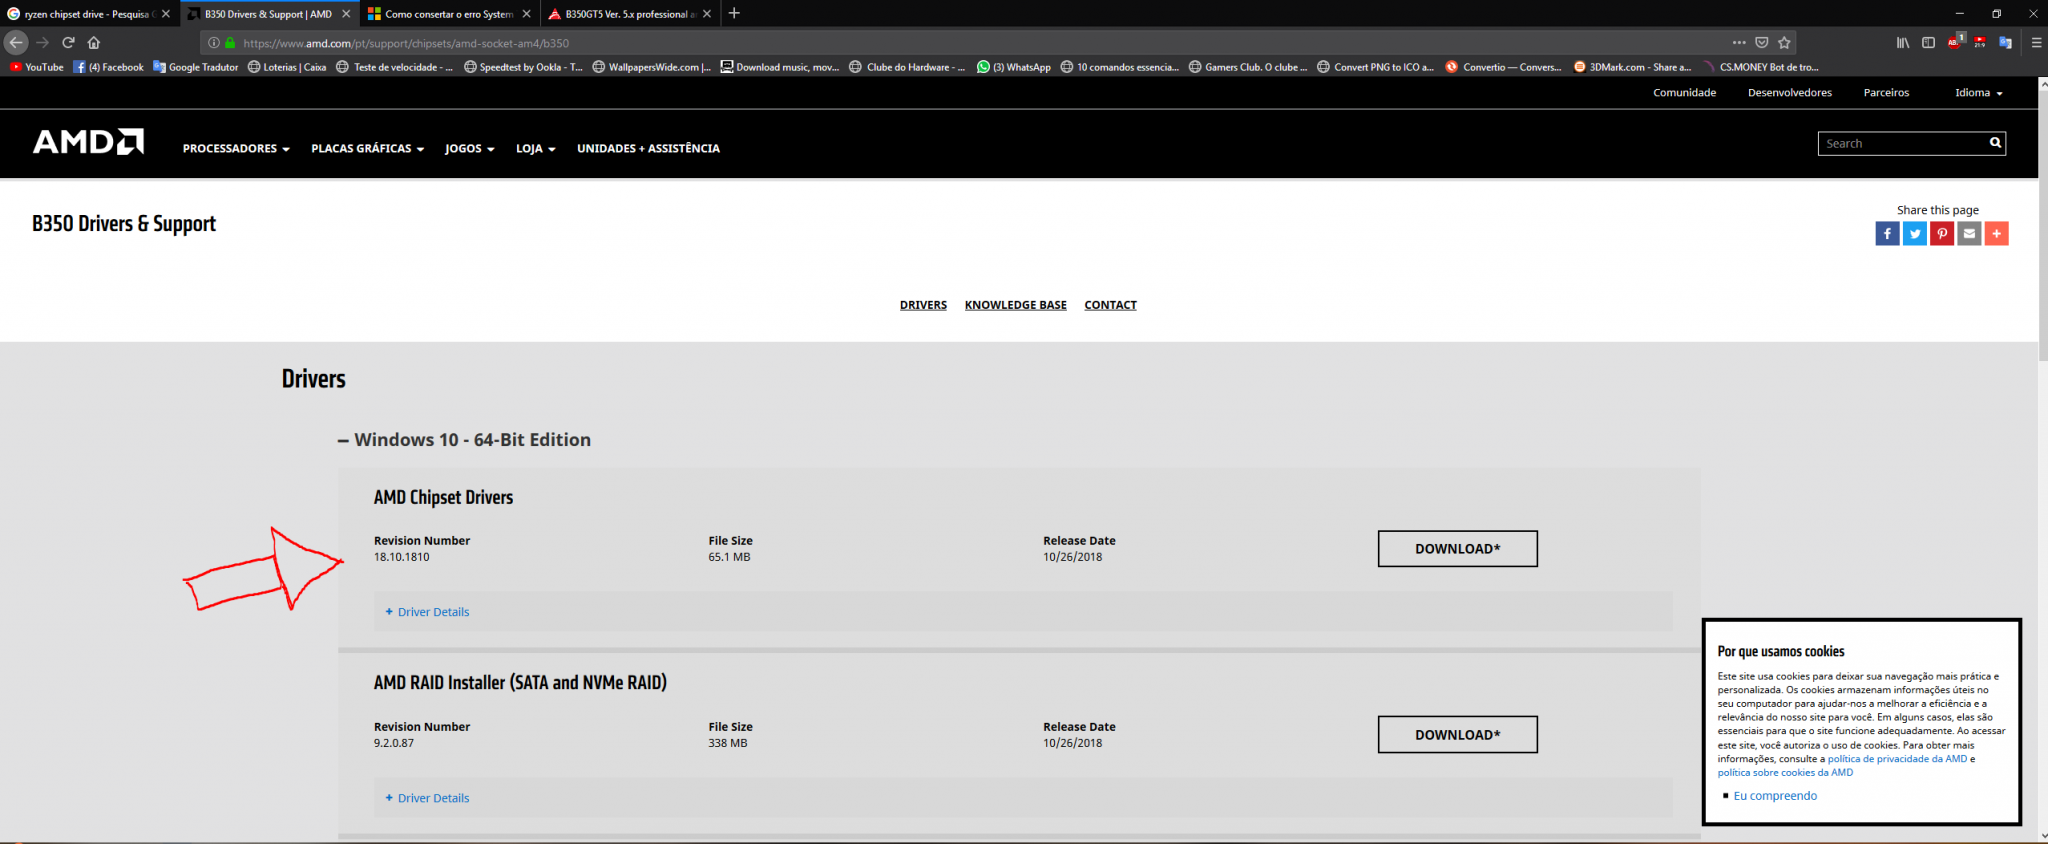The height and width of the screenshot is (844, 2048).
Task: Open Processadores dropdown menu
Action: [236, 148]
